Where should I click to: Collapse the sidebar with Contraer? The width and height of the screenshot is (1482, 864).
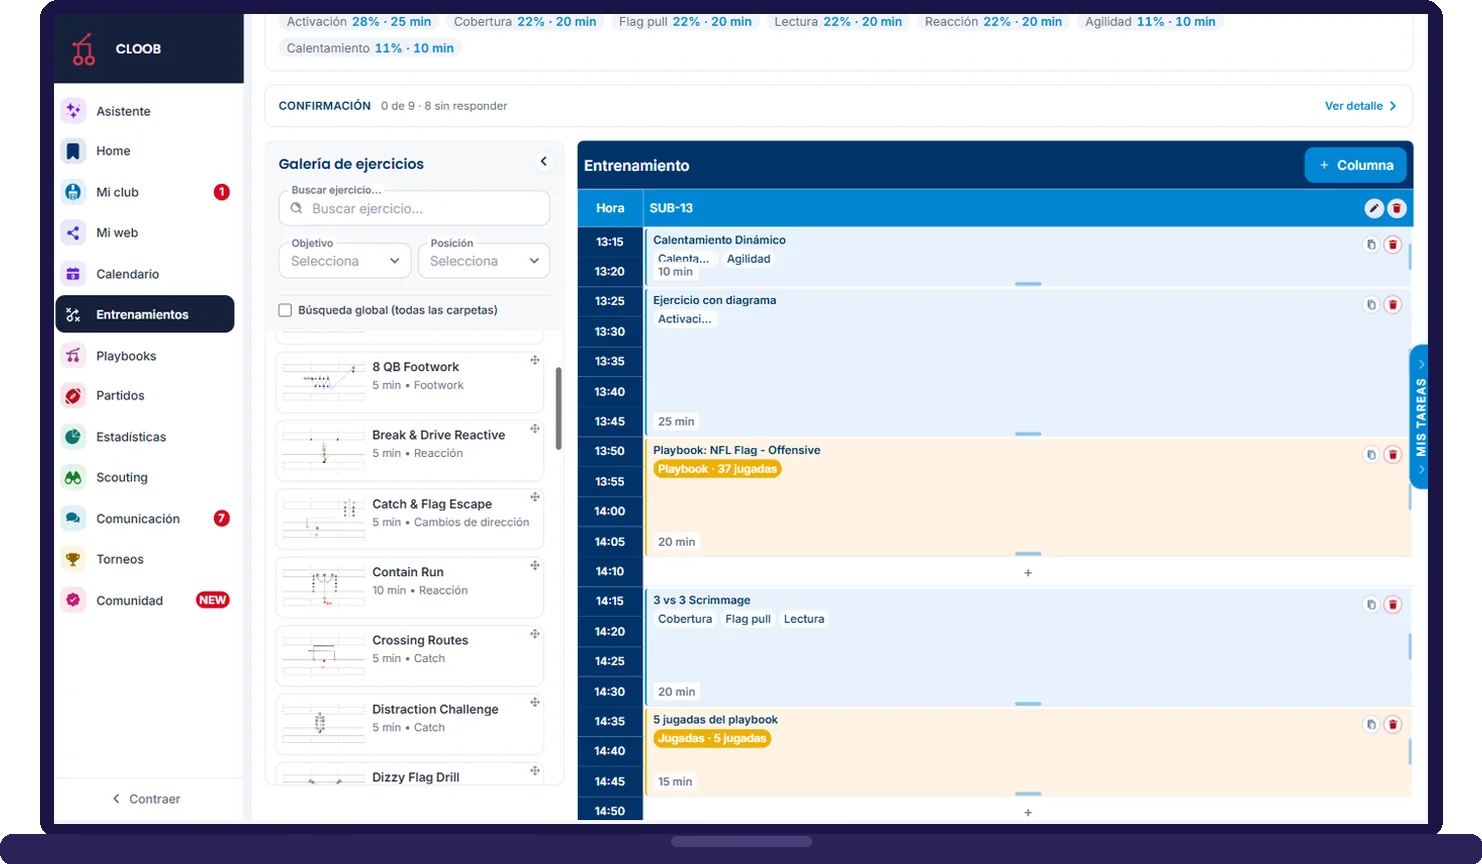(x=146, y=799)
